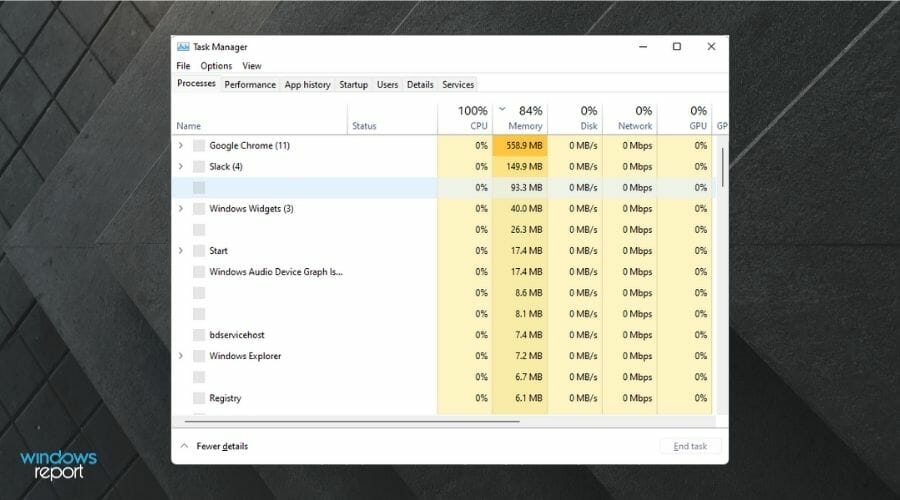The image size is (900, 500).
Task: Open the View menu
Action: 251,66
